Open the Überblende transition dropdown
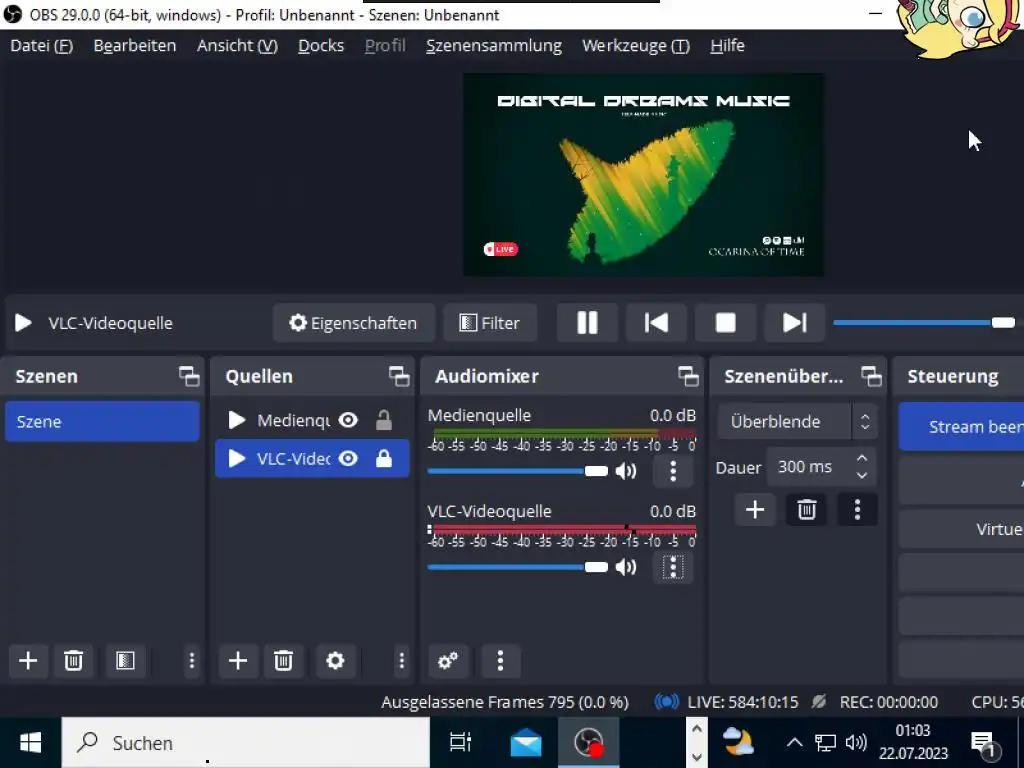 tap(797, 421)
